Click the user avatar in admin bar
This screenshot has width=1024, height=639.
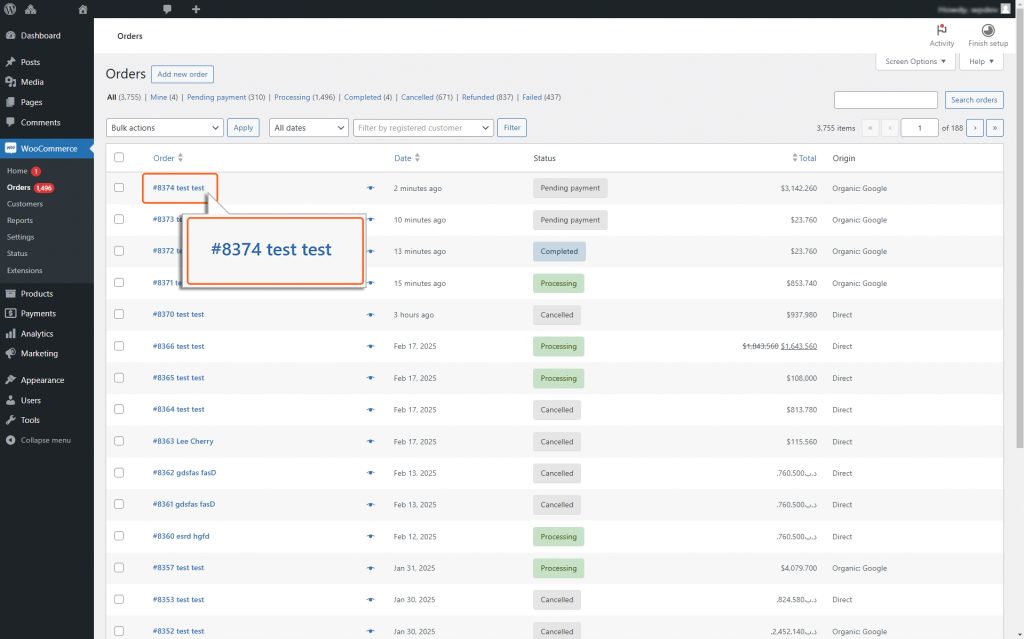1006,9
